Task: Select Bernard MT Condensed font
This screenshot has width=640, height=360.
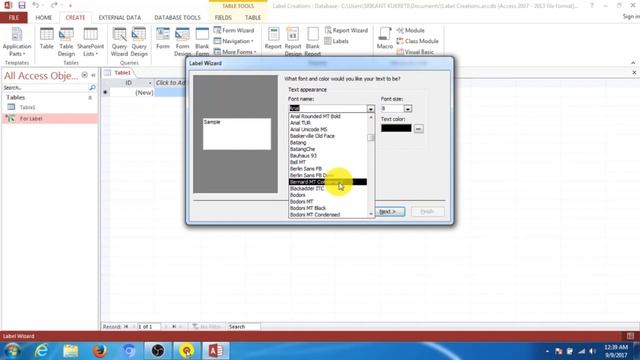Action: coord(328,182)
